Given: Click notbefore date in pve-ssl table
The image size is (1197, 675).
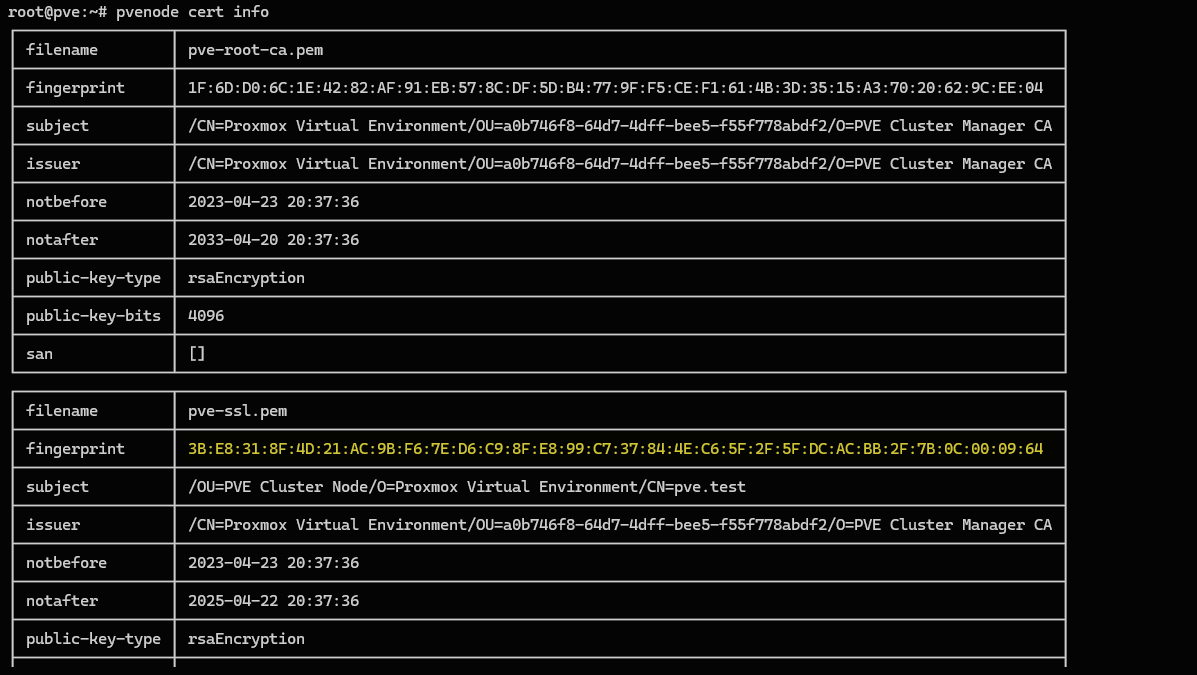Looking at the screenshot, I should (273, 563).
